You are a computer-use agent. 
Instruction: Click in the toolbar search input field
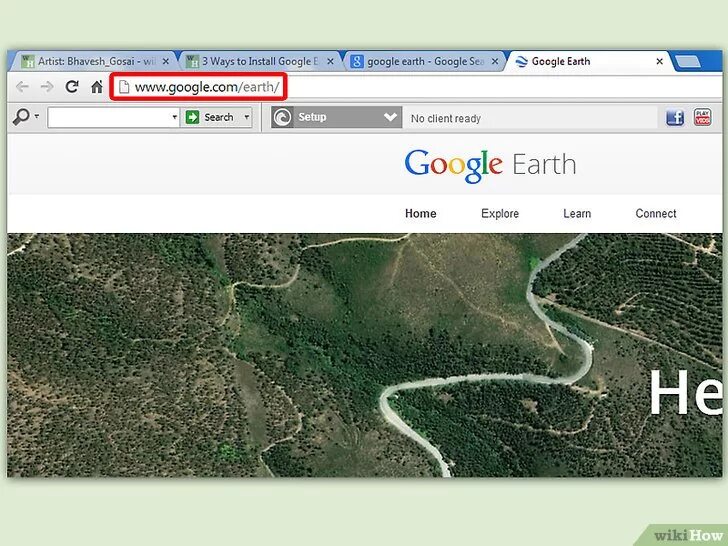[110, 117]
